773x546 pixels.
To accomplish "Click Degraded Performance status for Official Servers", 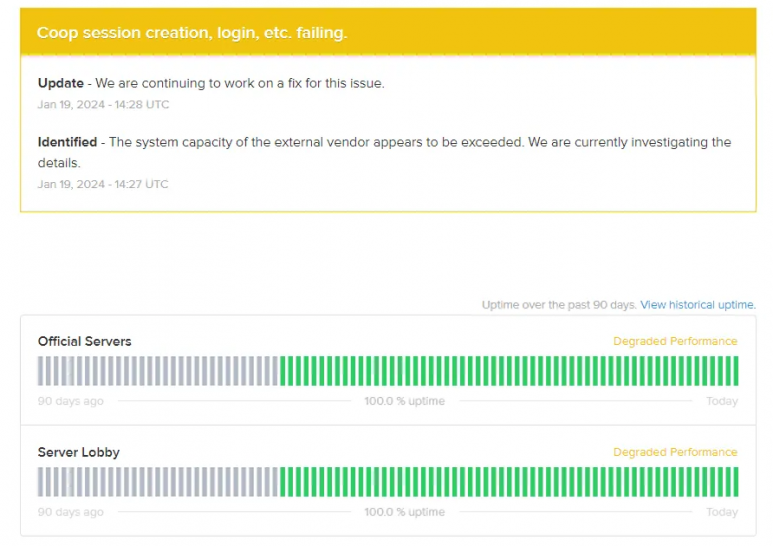I will (675, 341).
